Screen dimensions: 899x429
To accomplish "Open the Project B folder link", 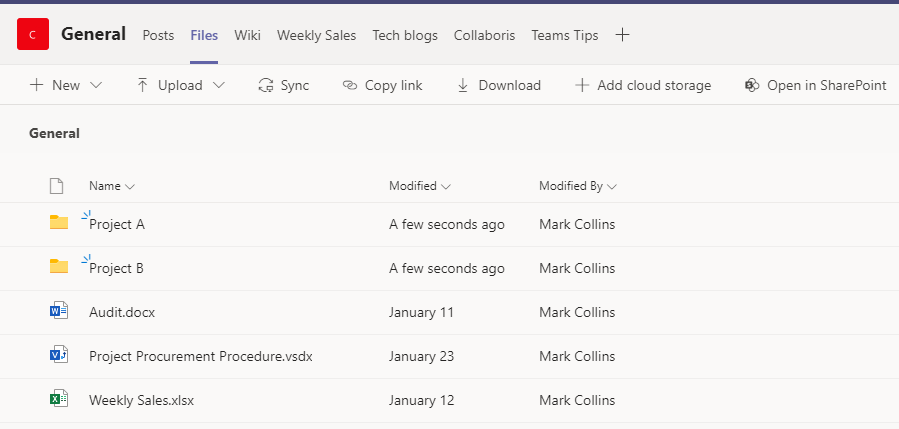I will (x=116, y=268).
